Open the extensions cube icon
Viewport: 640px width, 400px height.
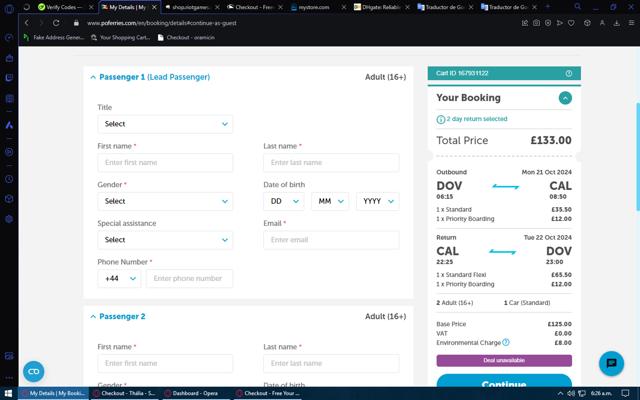click(587, 23)
